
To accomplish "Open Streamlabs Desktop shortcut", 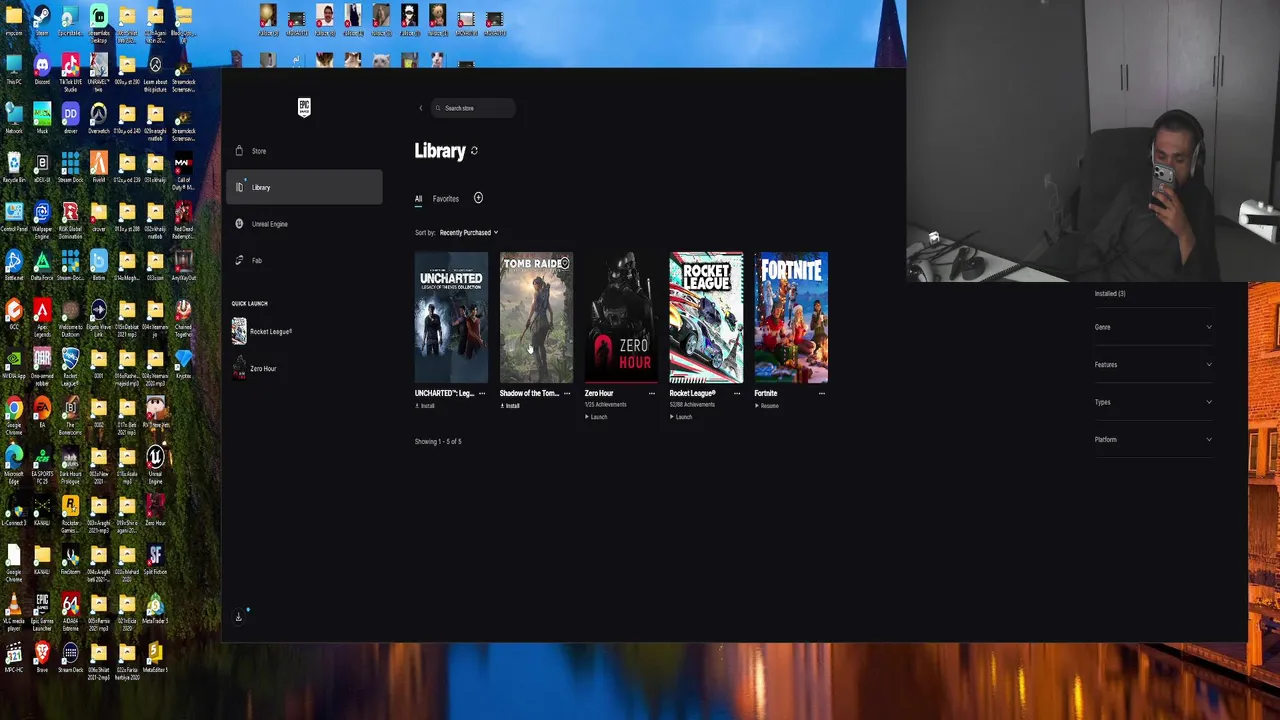I will click(x=98, y=23).
